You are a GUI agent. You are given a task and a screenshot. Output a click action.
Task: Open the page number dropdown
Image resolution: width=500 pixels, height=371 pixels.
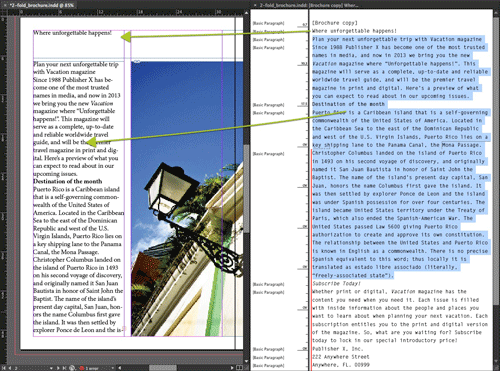tap(51, 368)
